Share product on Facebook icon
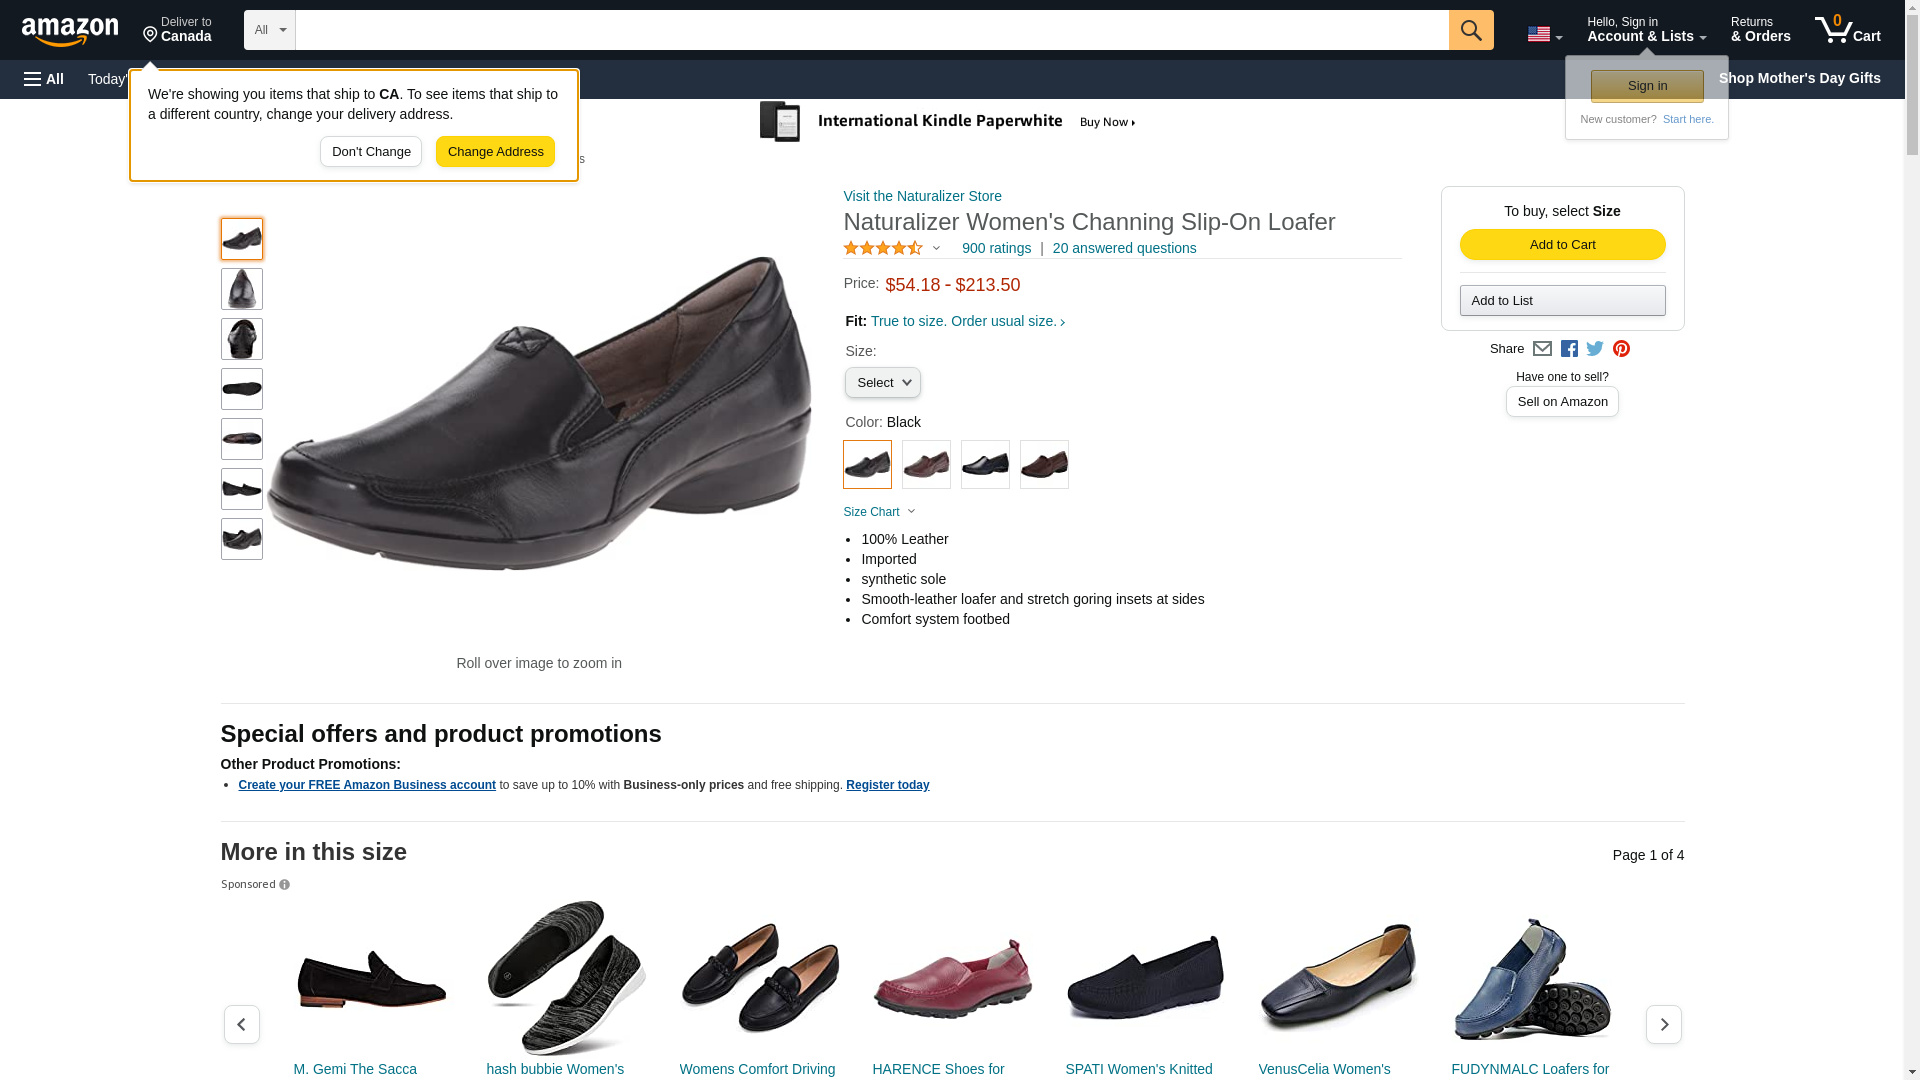 (1569, 349)
